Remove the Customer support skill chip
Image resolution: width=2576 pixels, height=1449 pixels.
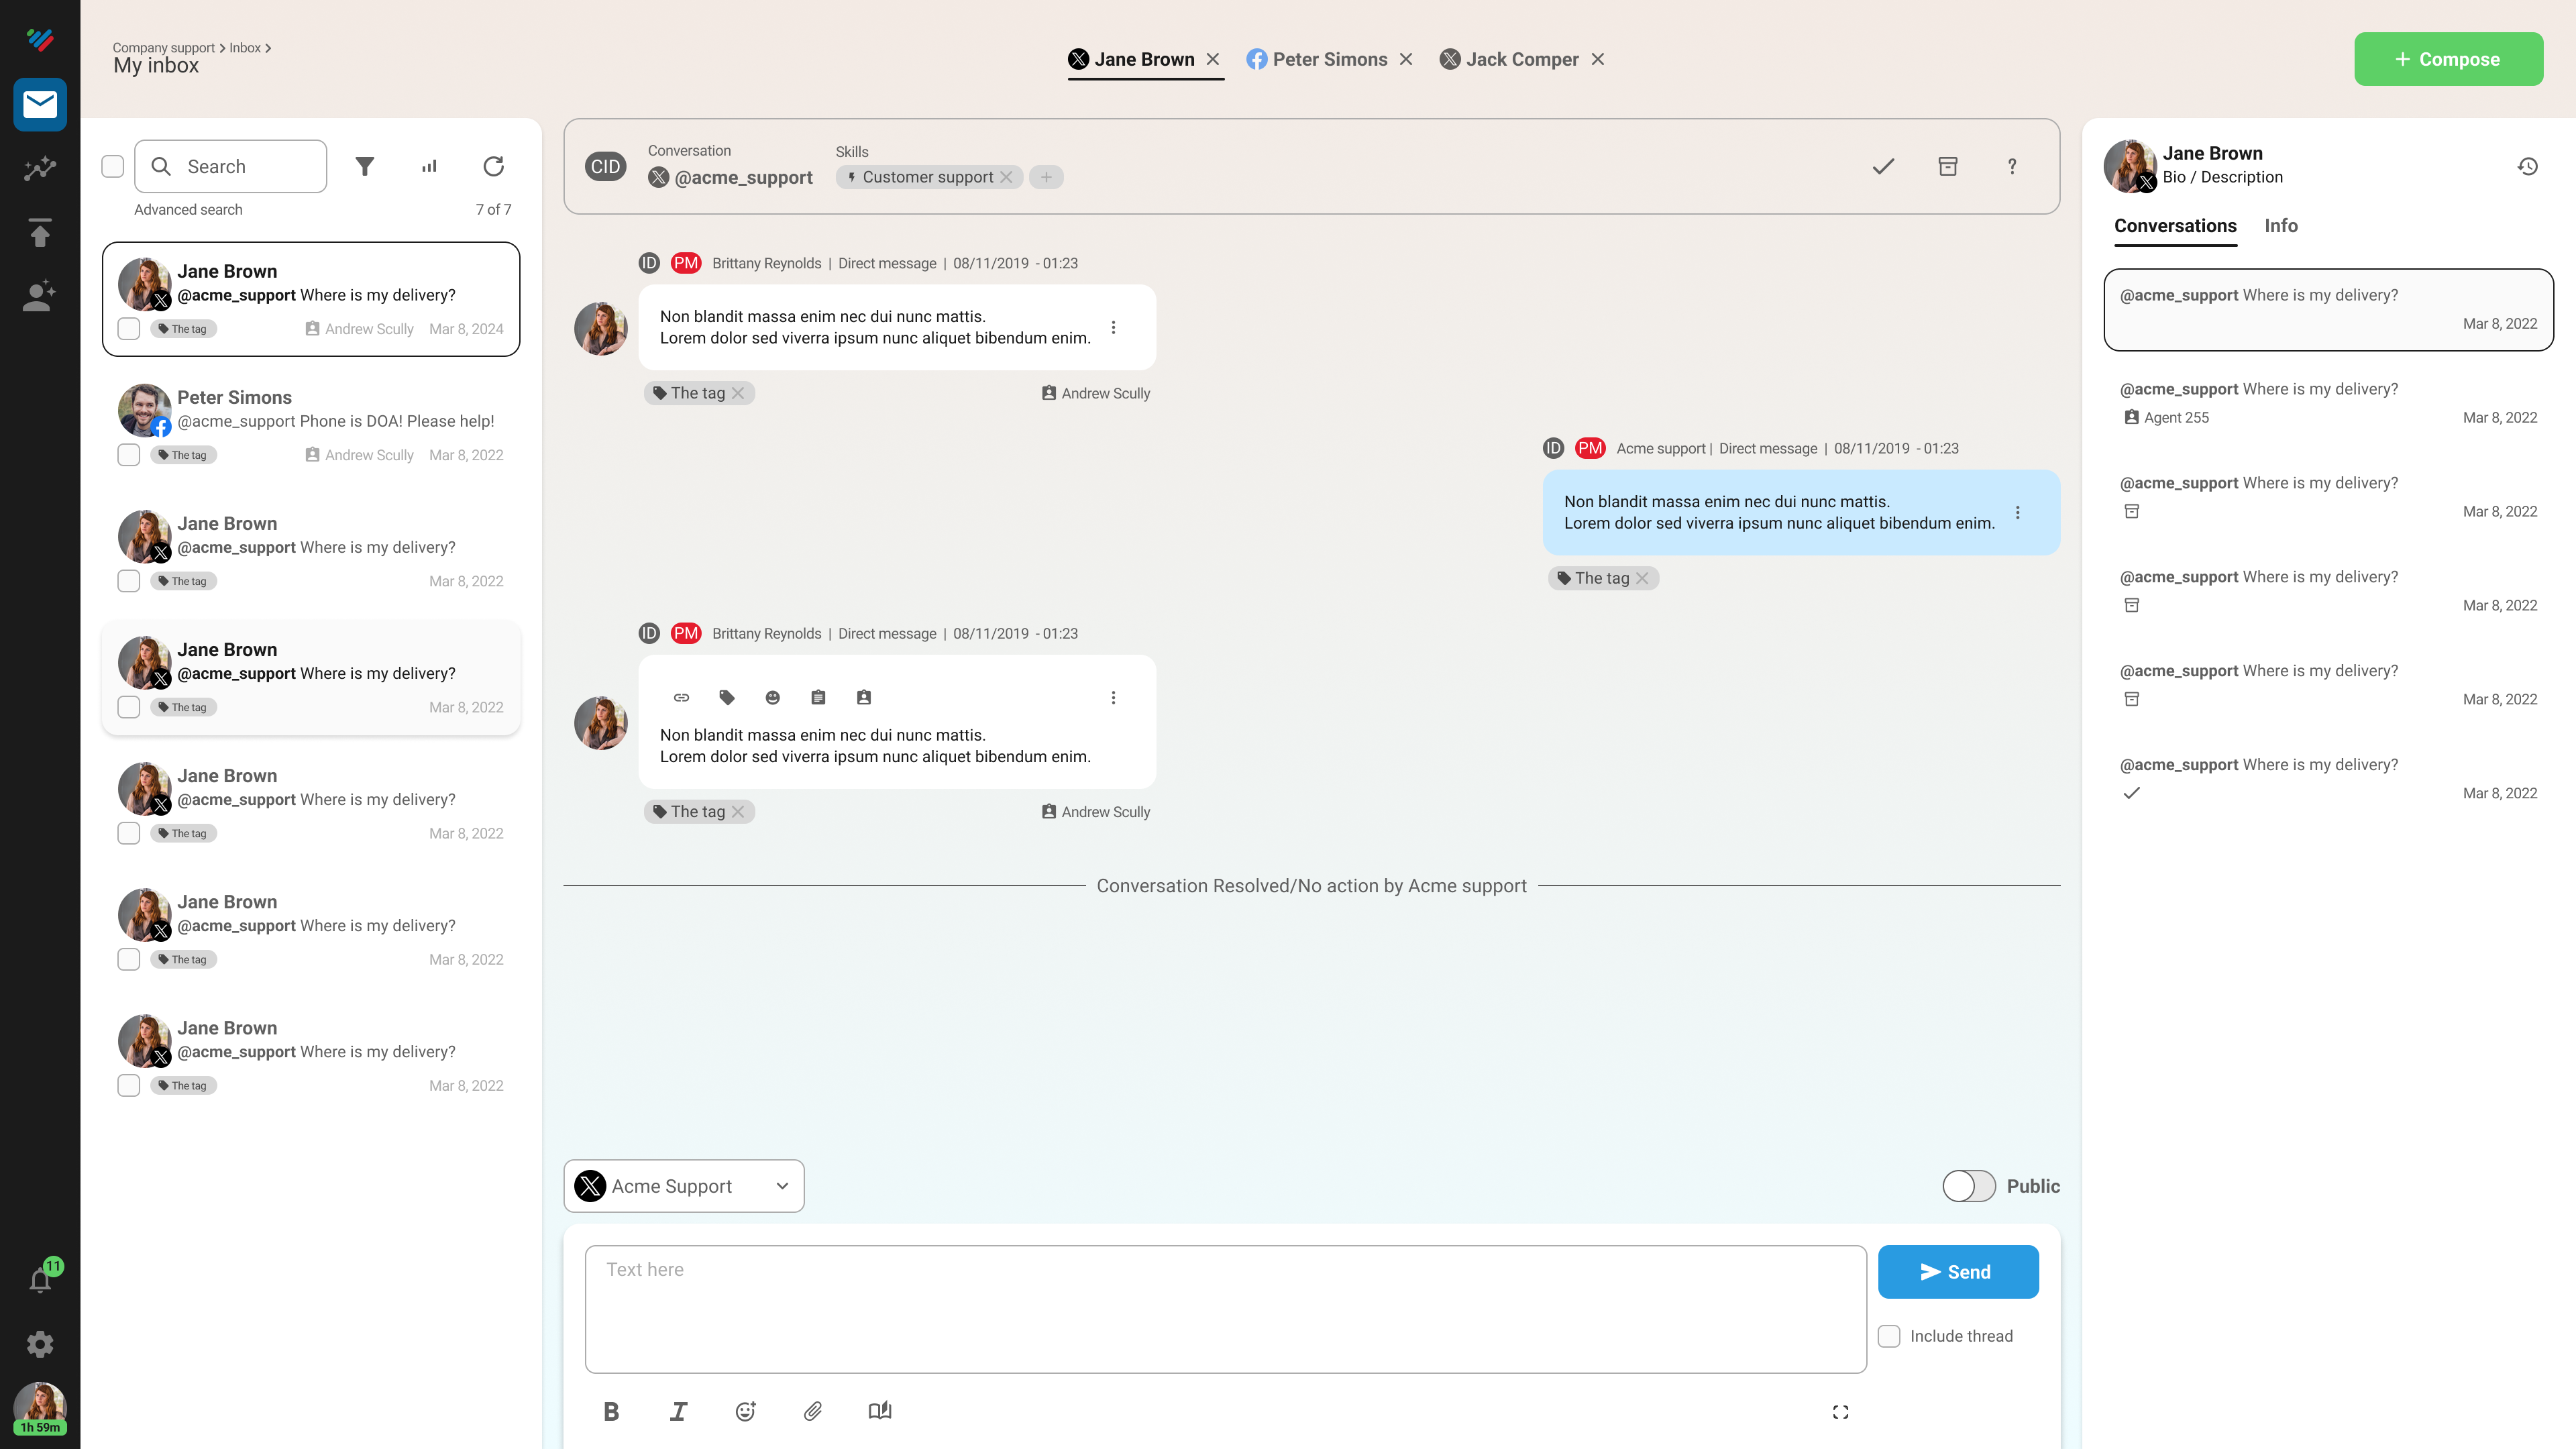click(1006, 177)
